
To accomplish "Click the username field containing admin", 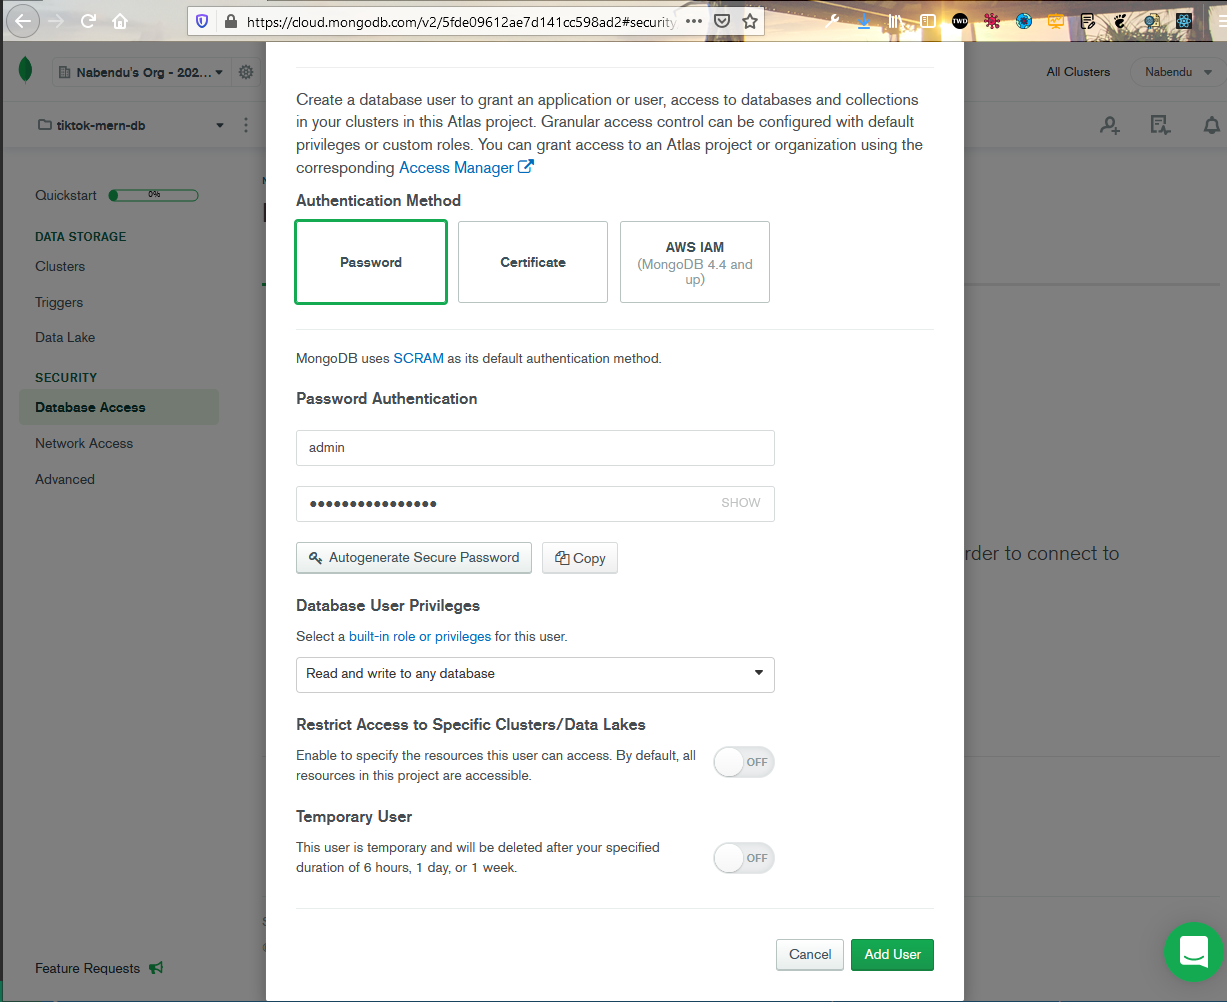I will click(x=535, y=448).
